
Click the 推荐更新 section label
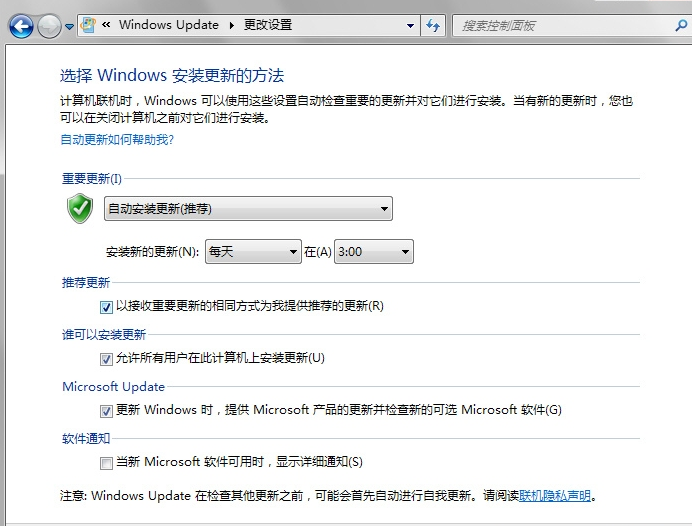[86, 282]
